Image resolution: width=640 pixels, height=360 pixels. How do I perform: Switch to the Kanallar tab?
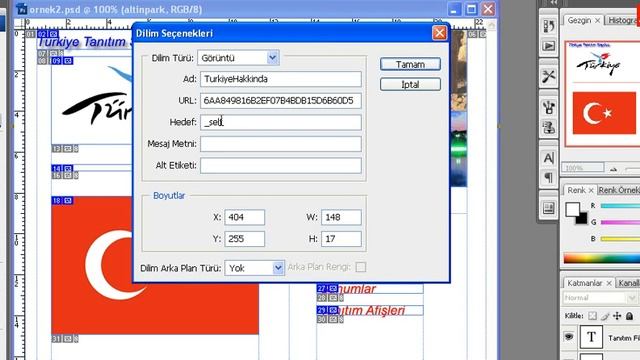pos(629,283)
